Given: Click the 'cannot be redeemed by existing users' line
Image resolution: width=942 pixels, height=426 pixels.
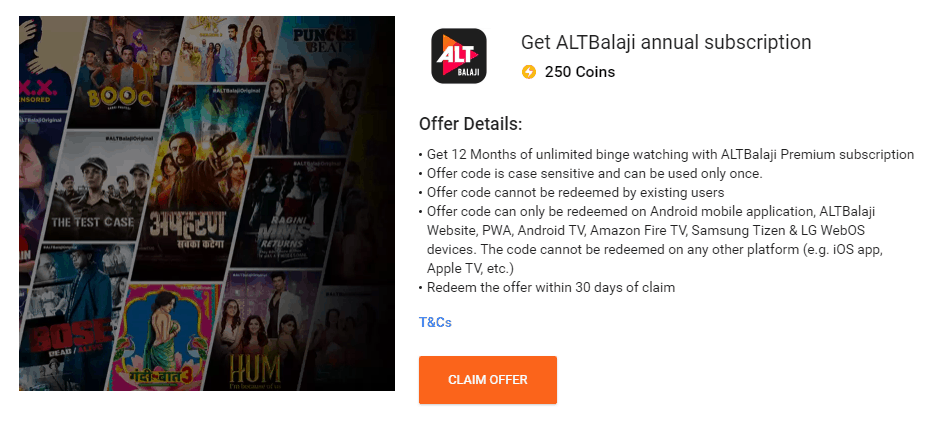Looking at the screenshot, I should [576, 192].
